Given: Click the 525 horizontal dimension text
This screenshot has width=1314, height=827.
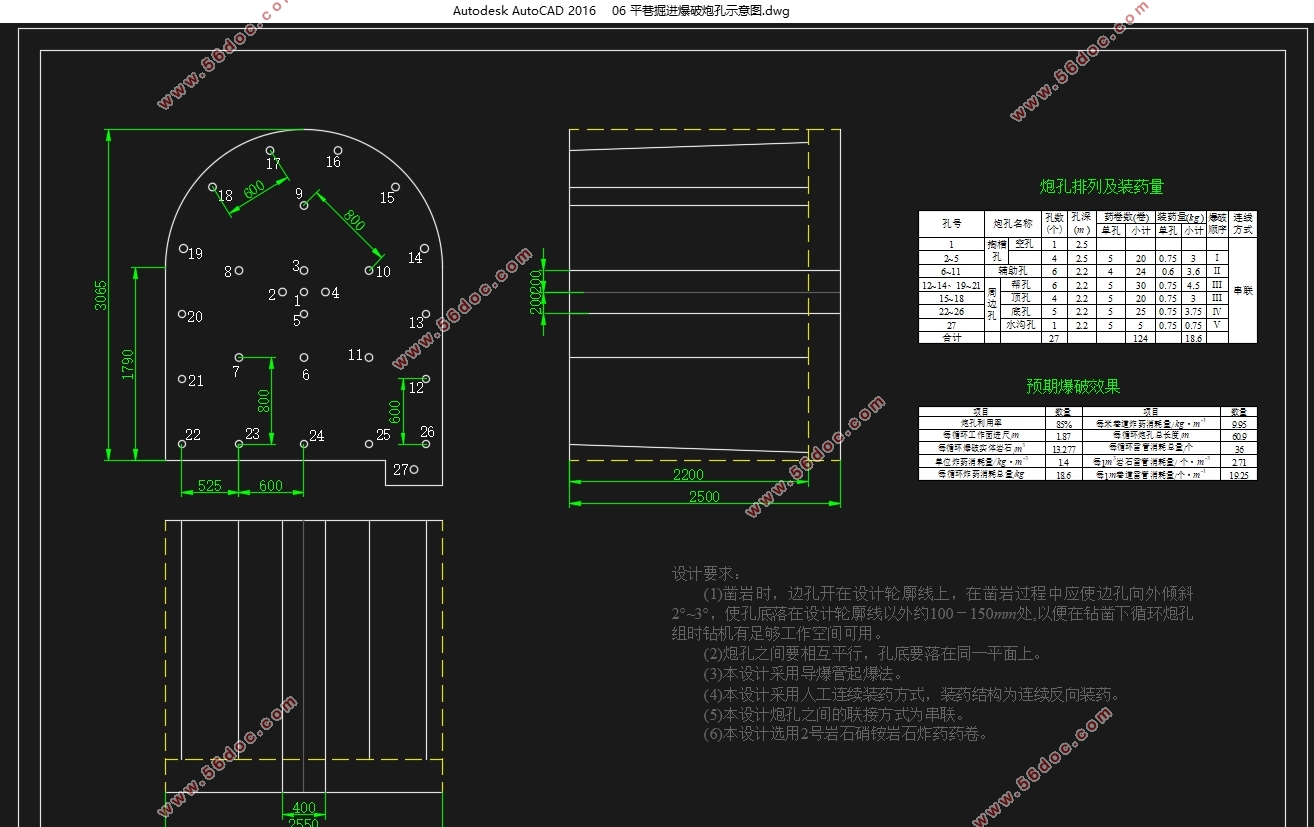Looking at the screenshot, I should click(209, 486).
